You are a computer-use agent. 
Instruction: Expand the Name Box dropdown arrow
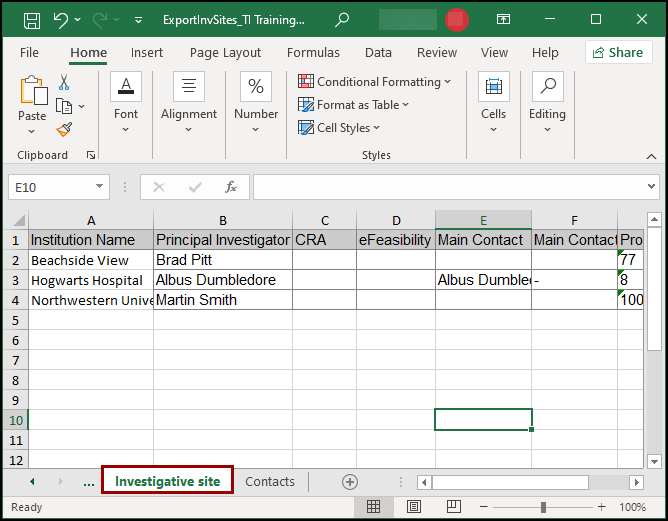tap(99, 187)
